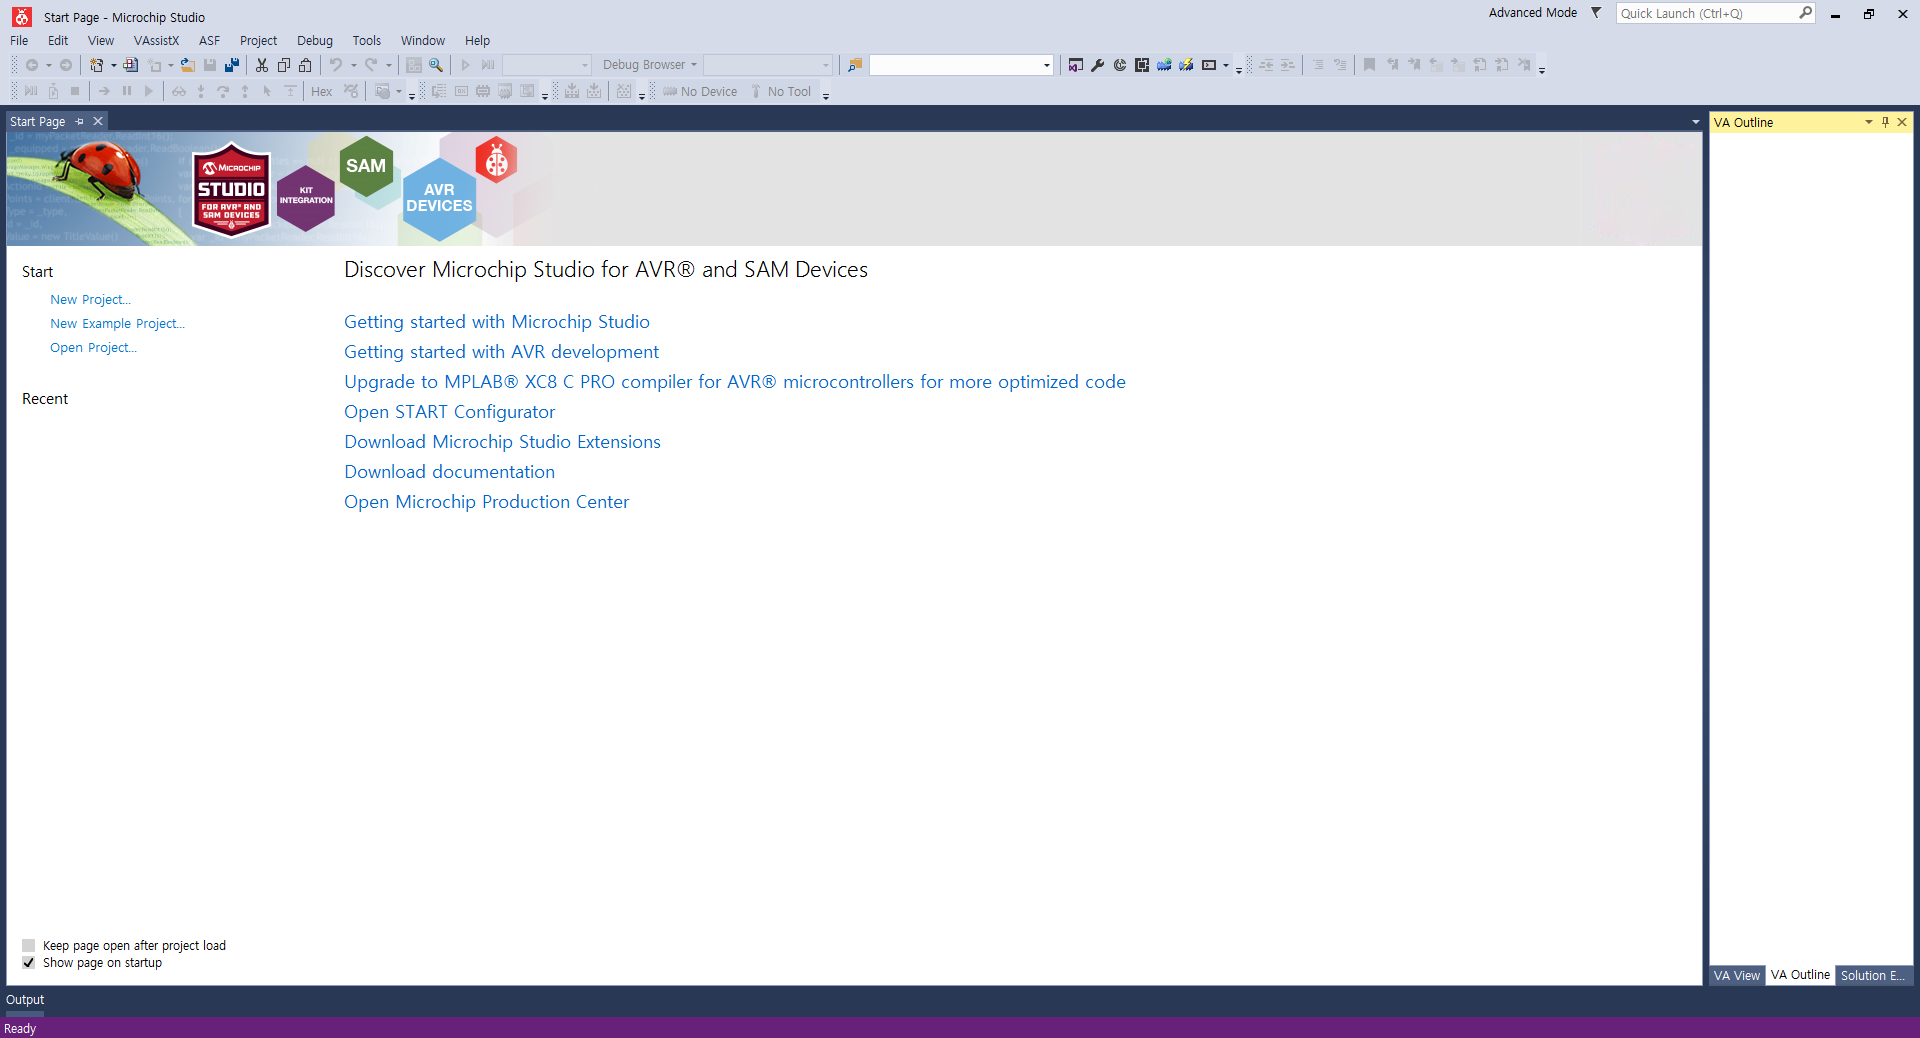Click the Navigate Backward arrow icon

[x=32, y=65]
